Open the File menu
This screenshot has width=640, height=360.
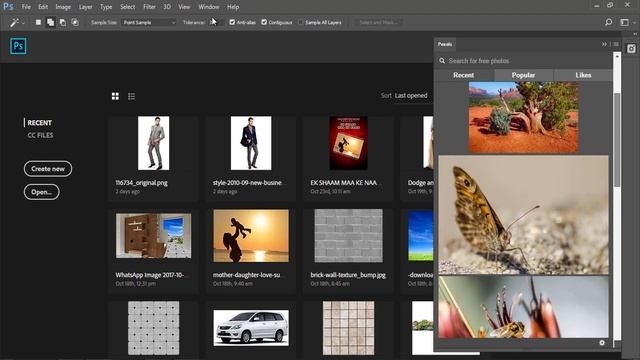tap(26, 7)
